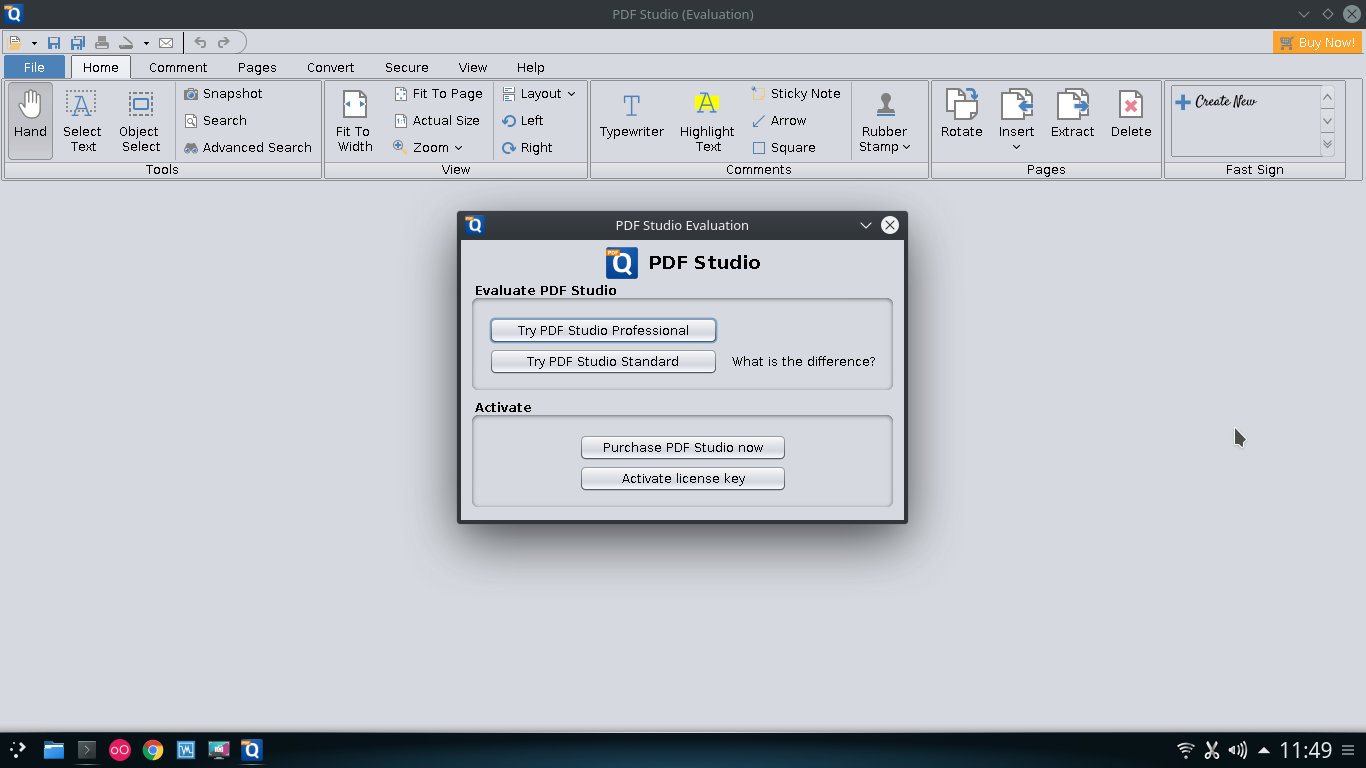This screenshot has width=1366, height=768.
Task: Open the Search tool
Action: click(x=215, y=120)
